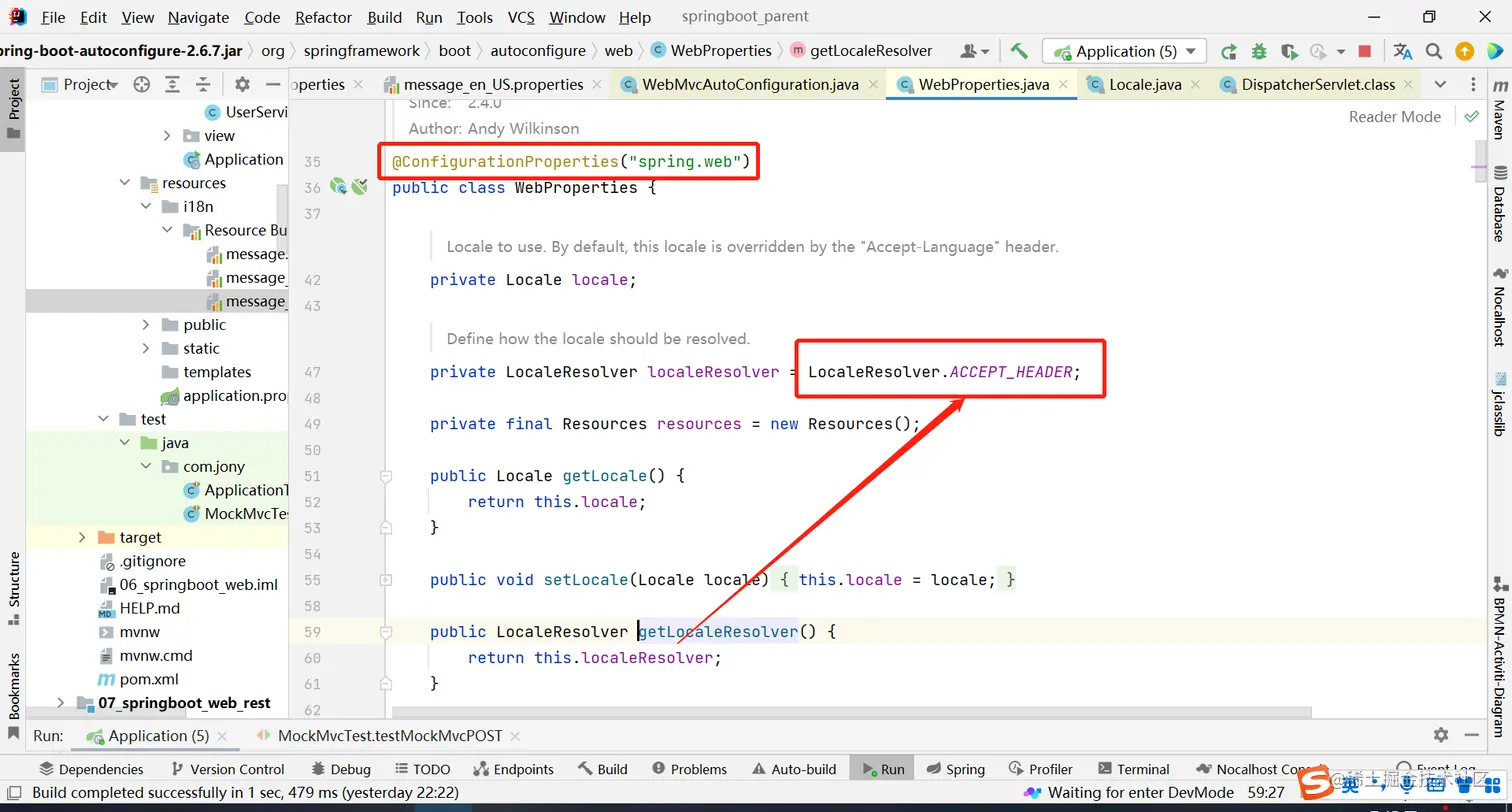Click the Spring bean gutter icon on line 36

click(339, 186)
